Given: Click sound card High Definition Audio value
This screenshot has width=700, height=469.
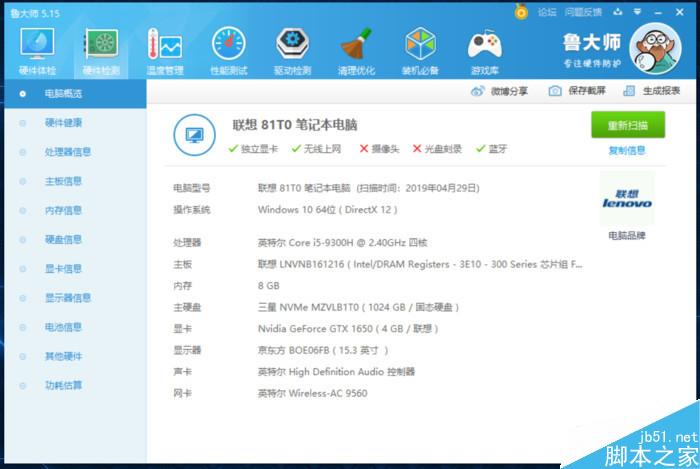Looking at the screenshot, I should click(336, 372).
